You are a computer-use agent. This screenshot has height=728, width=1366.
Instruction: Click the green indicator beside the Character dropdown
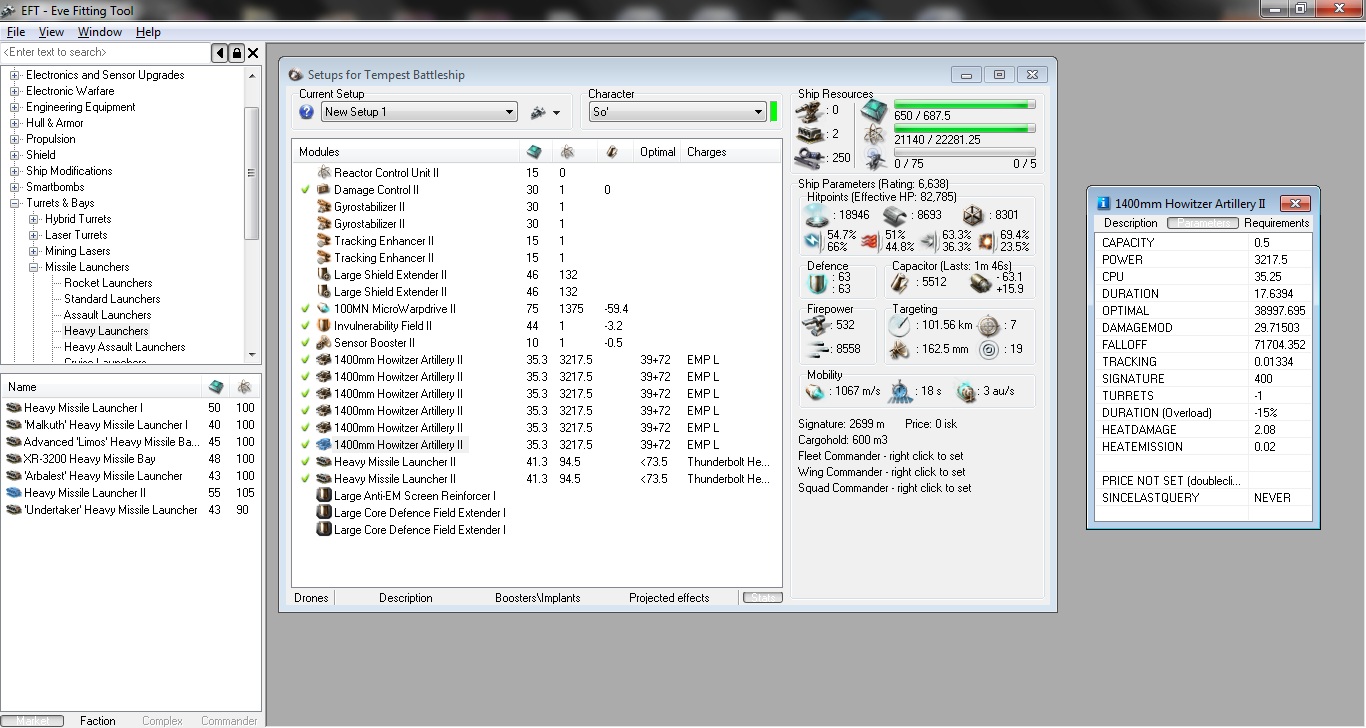coord(774,111)
